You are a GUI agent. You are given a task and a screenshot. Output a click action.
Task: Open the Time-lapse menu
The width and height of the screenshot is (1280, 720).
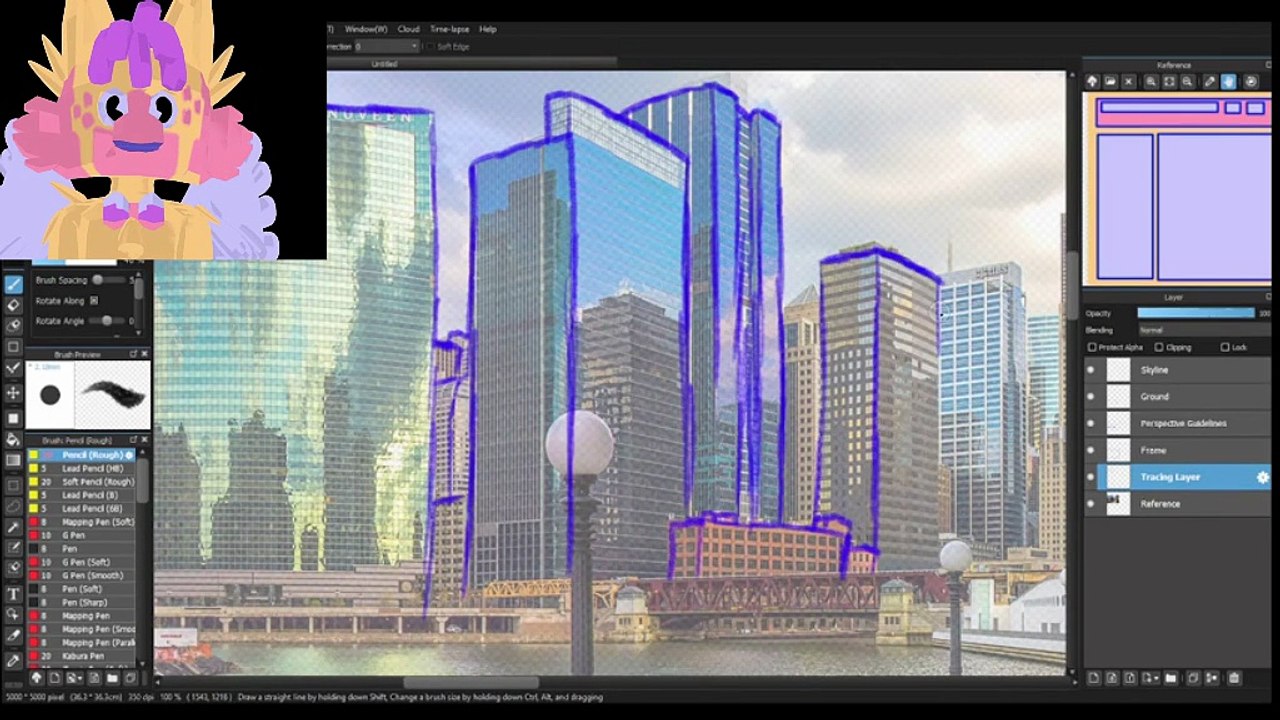449,29
